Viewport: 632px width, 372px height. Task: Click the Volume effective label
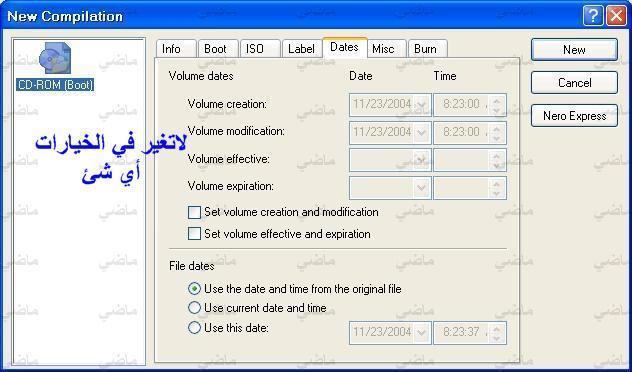pyautogui.click(x=229, y=159)
